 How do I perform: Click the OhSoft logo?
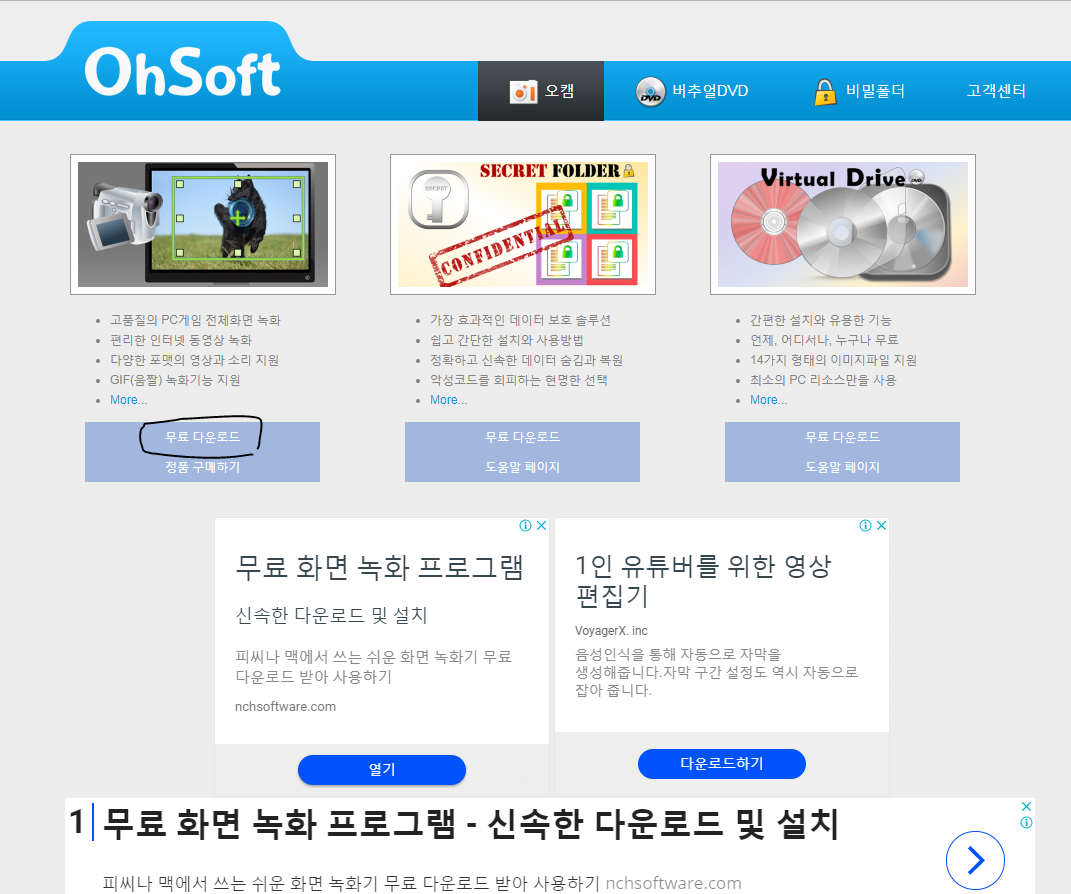point(182,72)
